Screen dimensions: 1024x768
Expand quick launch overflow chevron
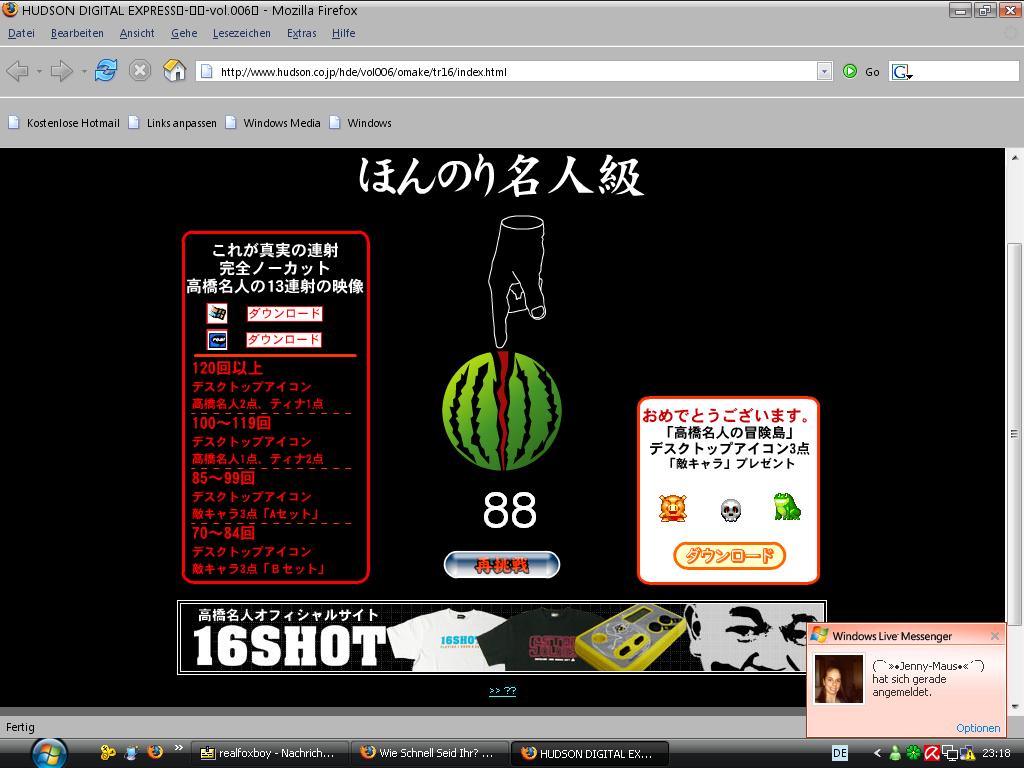tap(178, 748)
